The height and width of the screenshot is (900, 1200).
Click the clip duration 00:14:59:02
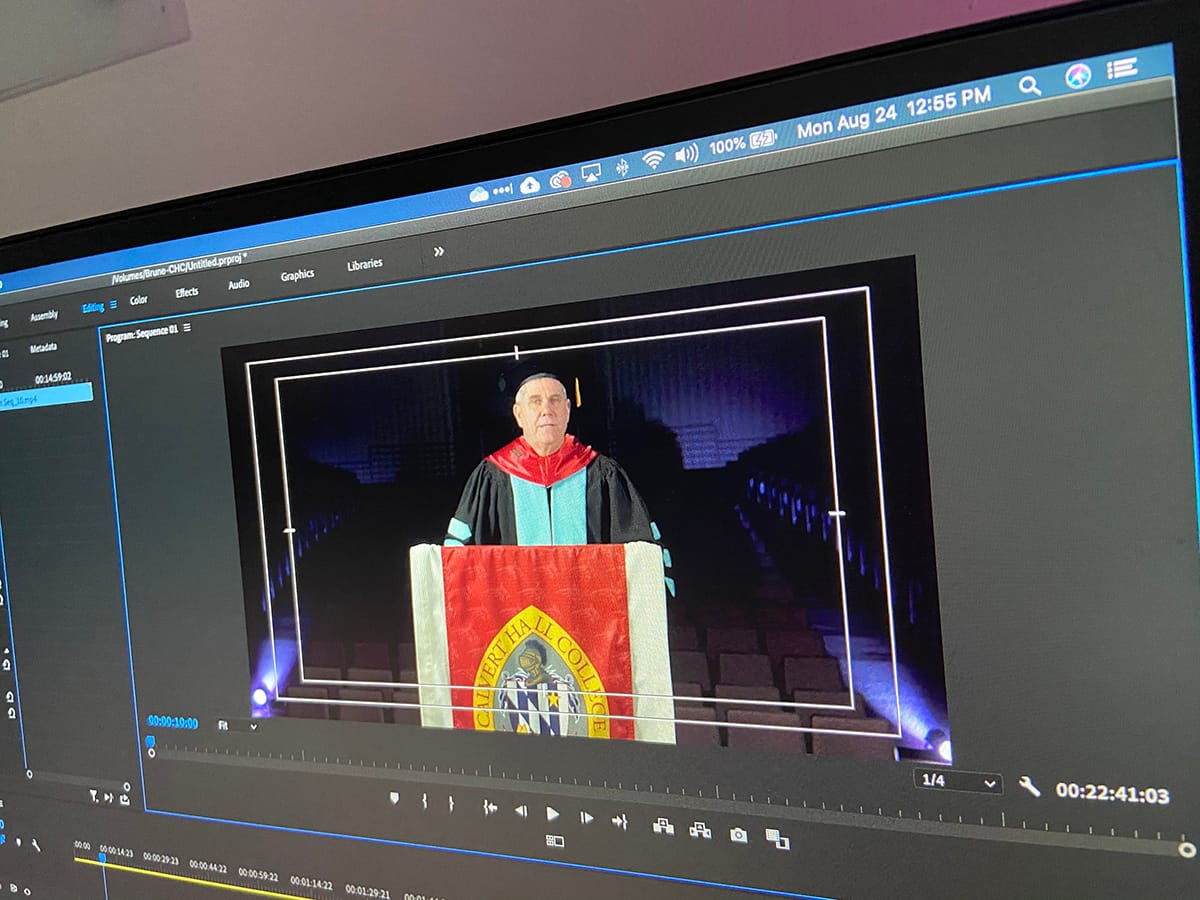(53, 378)
